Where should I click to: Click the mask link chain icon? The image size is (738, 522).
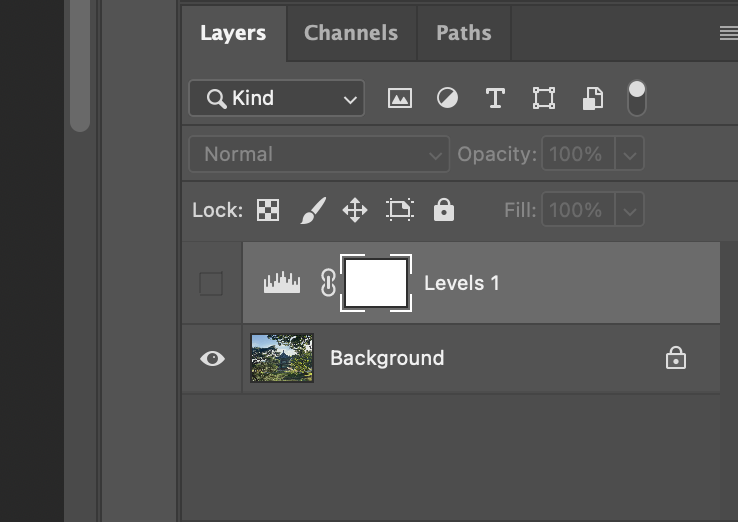click(x=328, y=282)
